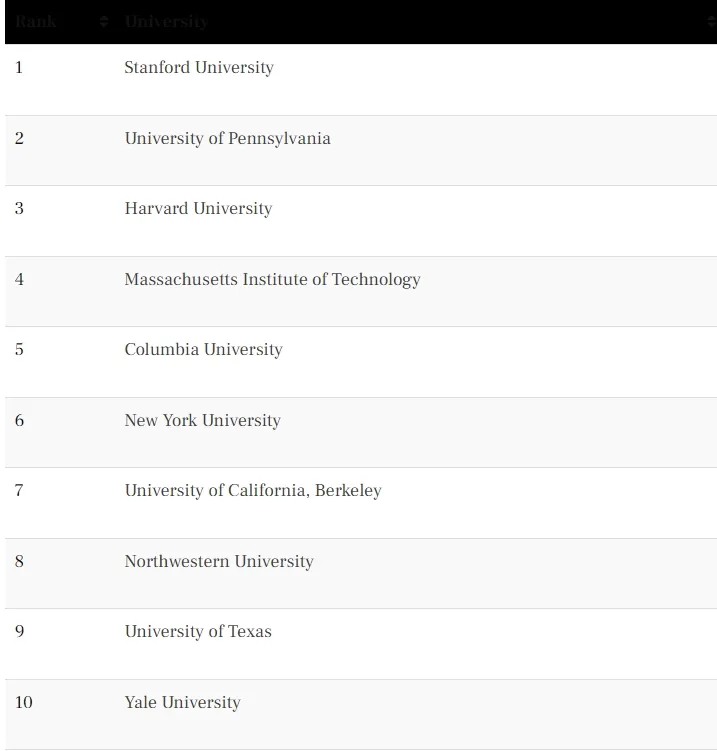717x751 pixels.
Task: Click University of California, Berkeley
Action: coord(253,491)
